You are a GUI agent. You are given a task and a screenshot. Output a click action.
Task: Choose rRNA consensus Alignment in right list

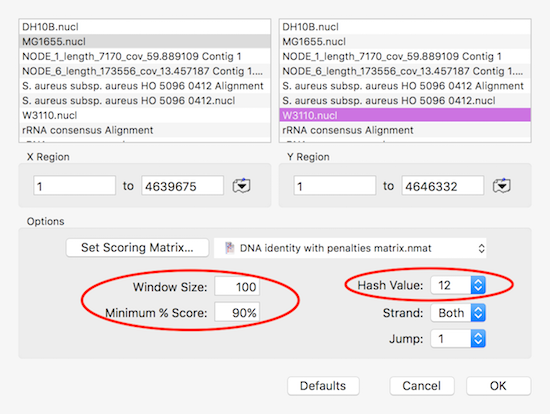405,130
